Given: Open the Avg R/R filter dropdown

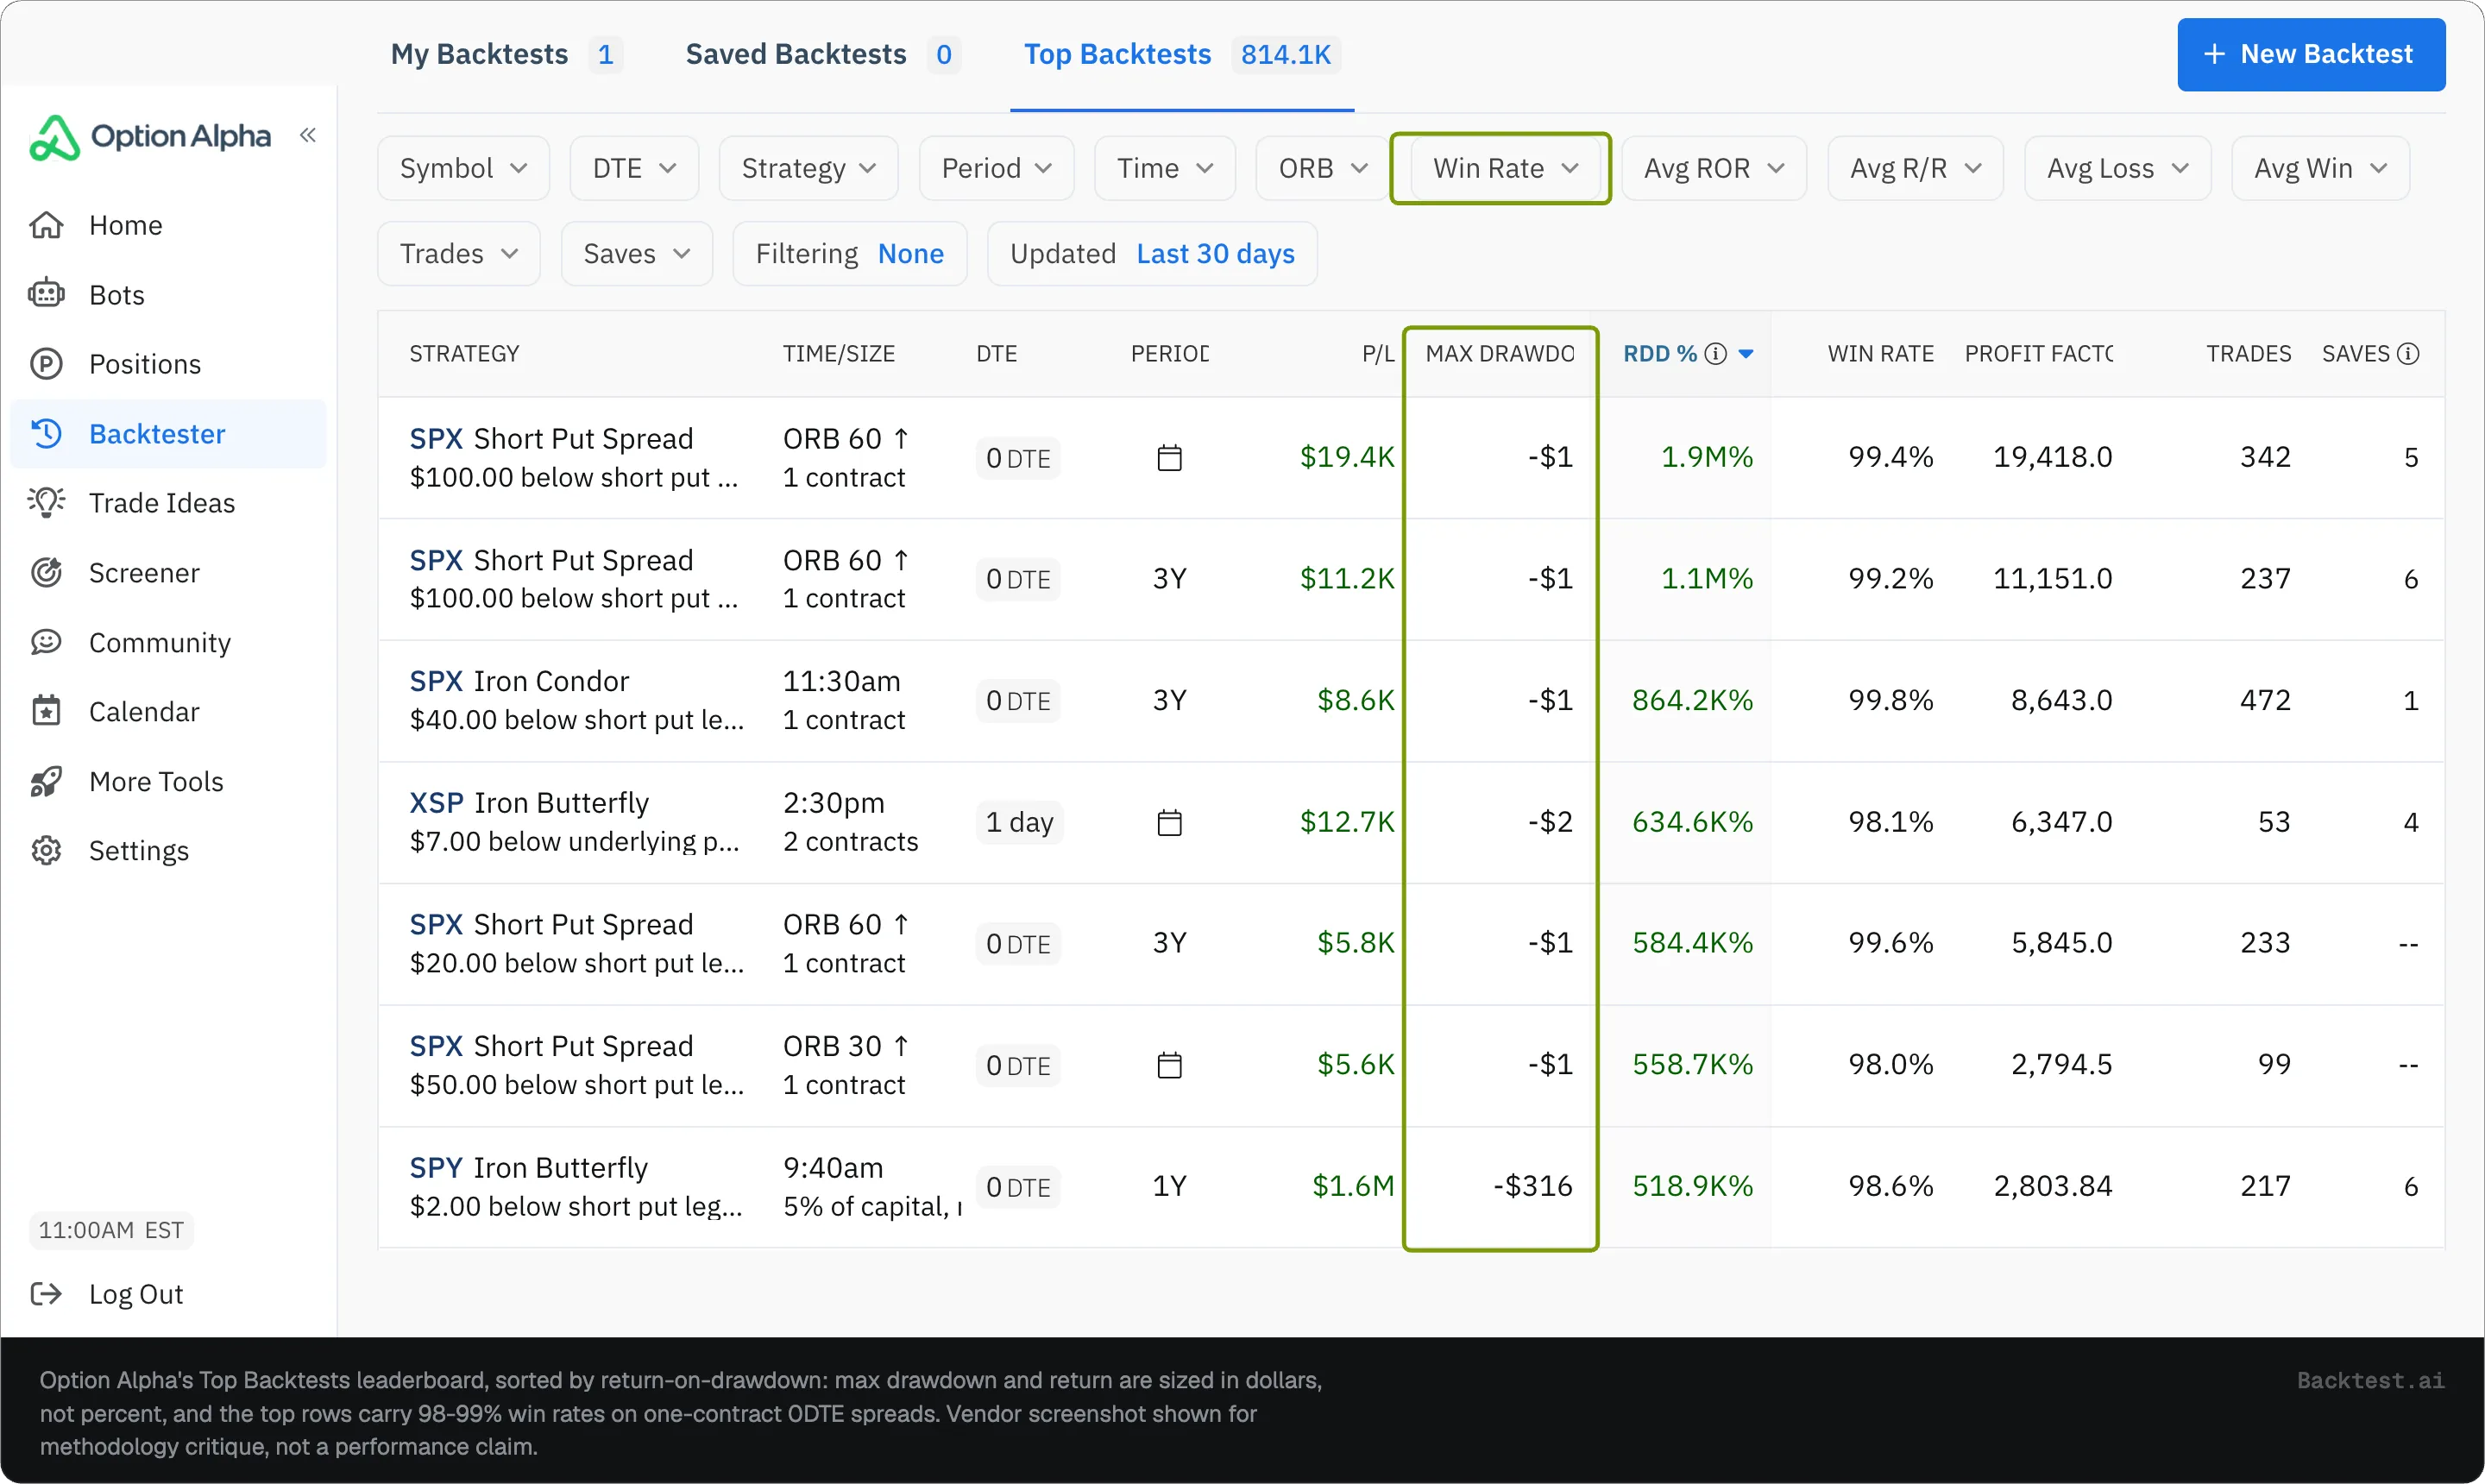Looking at the screenshot, I should [1915, 168].
